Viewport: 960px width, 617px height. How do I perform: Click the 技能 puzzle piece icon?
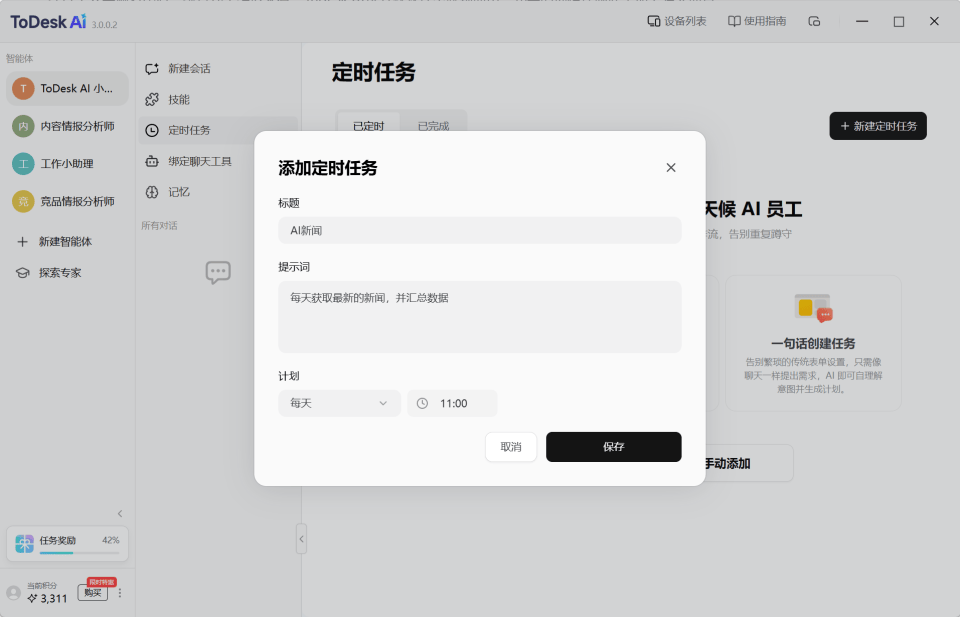[x=152, y=99]
